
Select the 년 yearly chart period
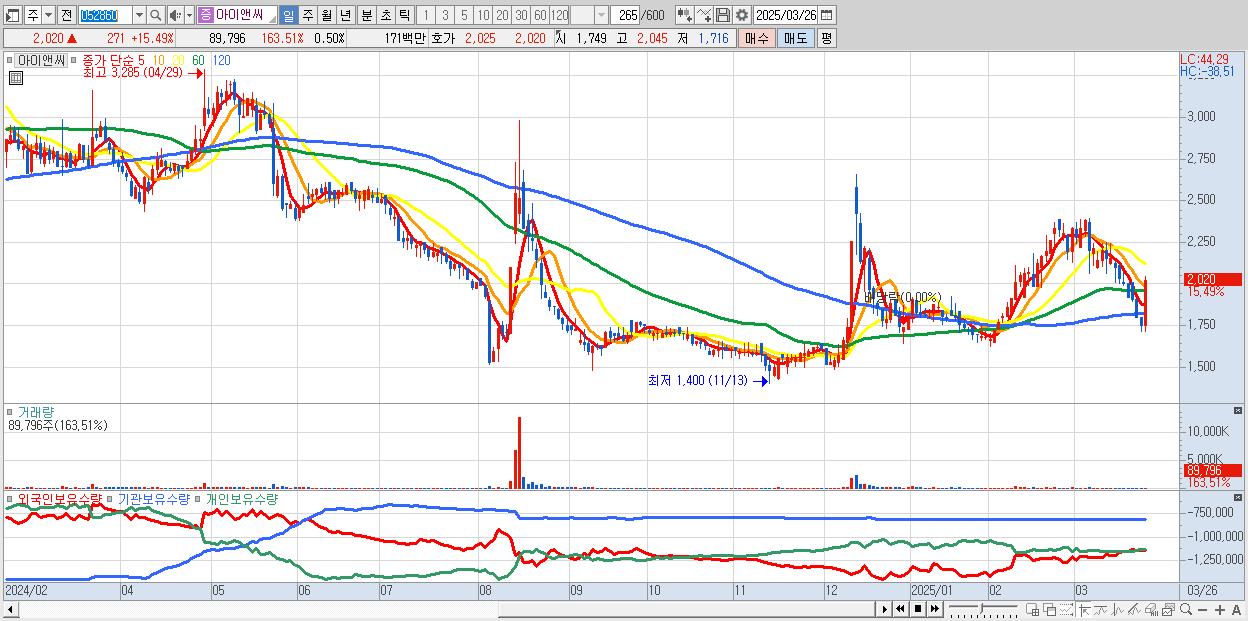pyautogui.click(x=345, y=15)
